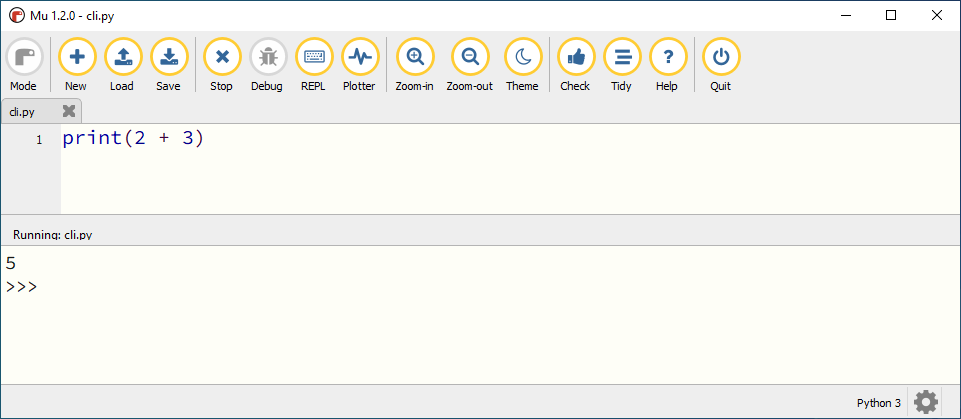Load a file from disk
The width and height of the screenshot is (961, 419).
tap(122, 64)
